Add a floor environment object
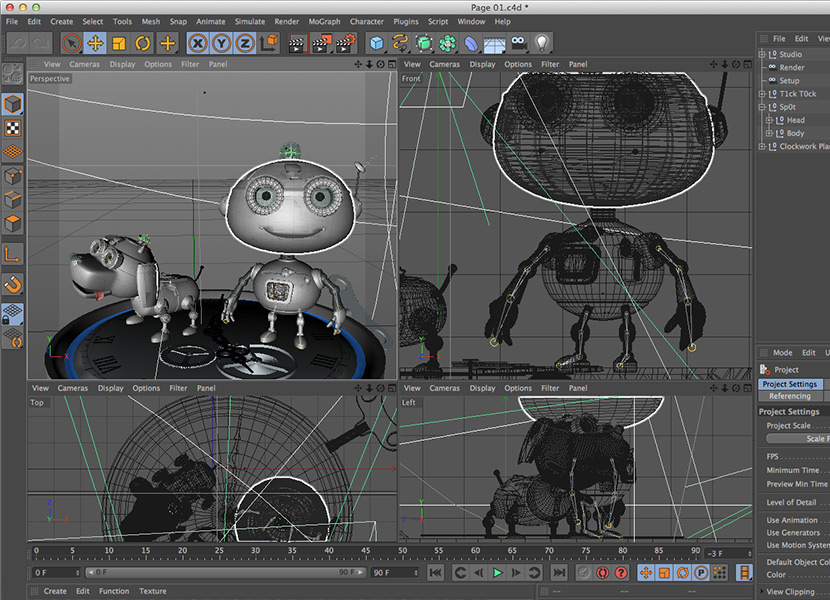 [494, 43]
